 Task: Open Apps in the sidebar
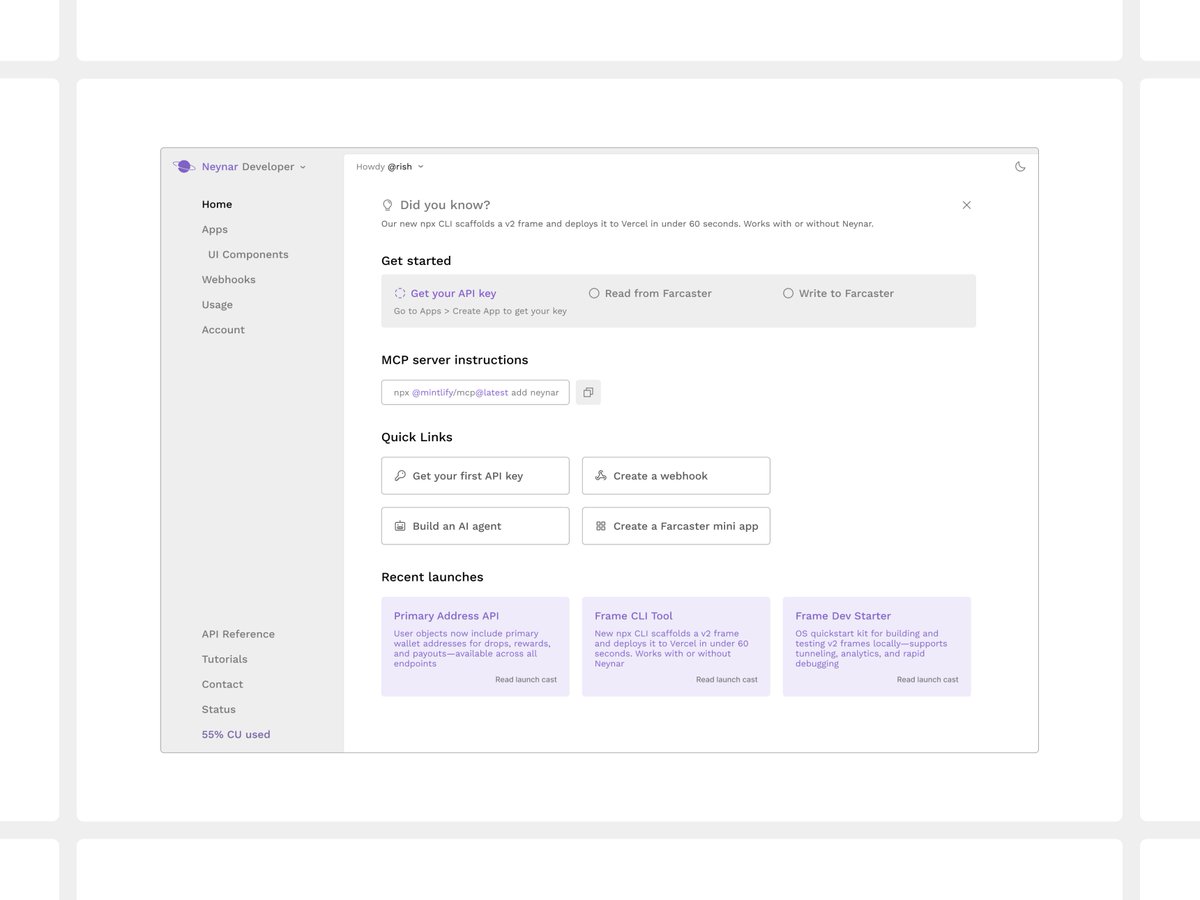coord(215,229)
